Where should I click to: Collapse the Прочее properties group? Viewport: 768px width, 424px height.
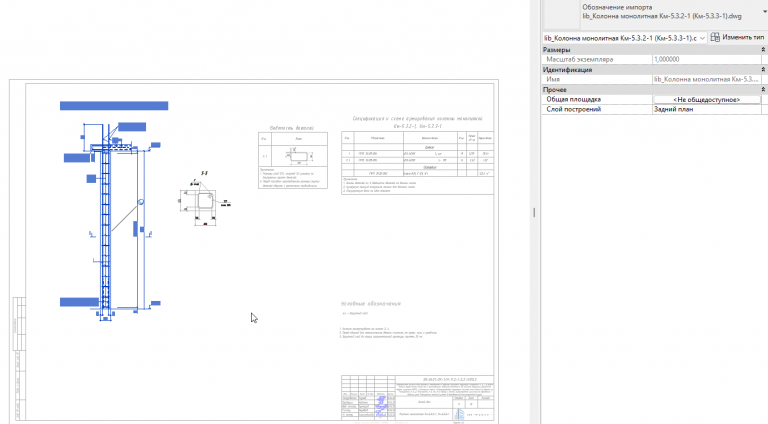763,90
